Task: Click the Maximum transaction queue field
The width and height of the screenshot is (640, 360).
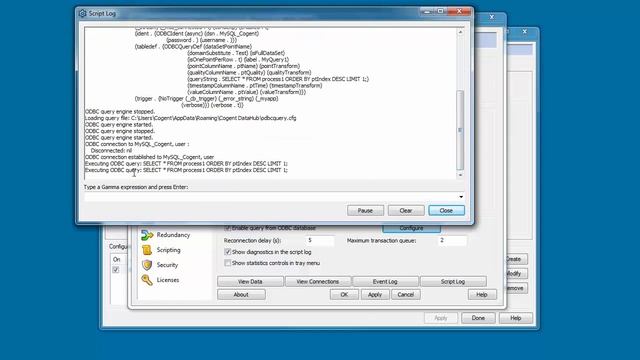Action: (x=452, y=241)
